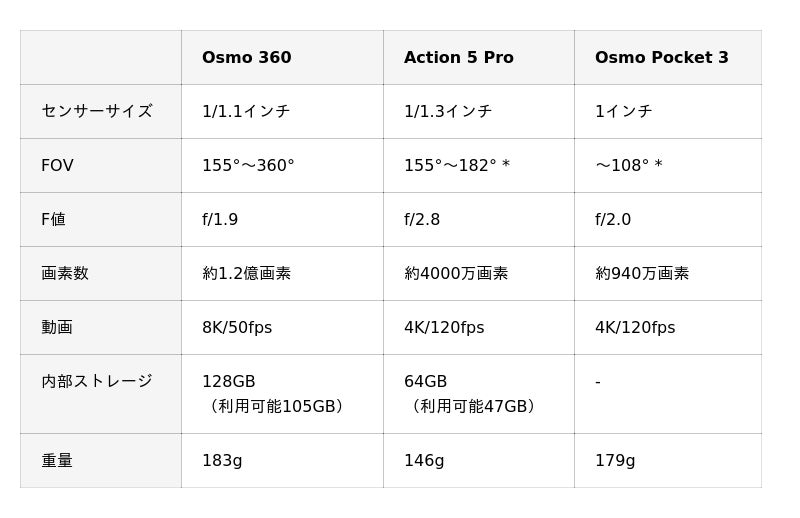Select the 155°〜182° FOV cell
This screenshot has height=518, width=800.
[456, 166]
